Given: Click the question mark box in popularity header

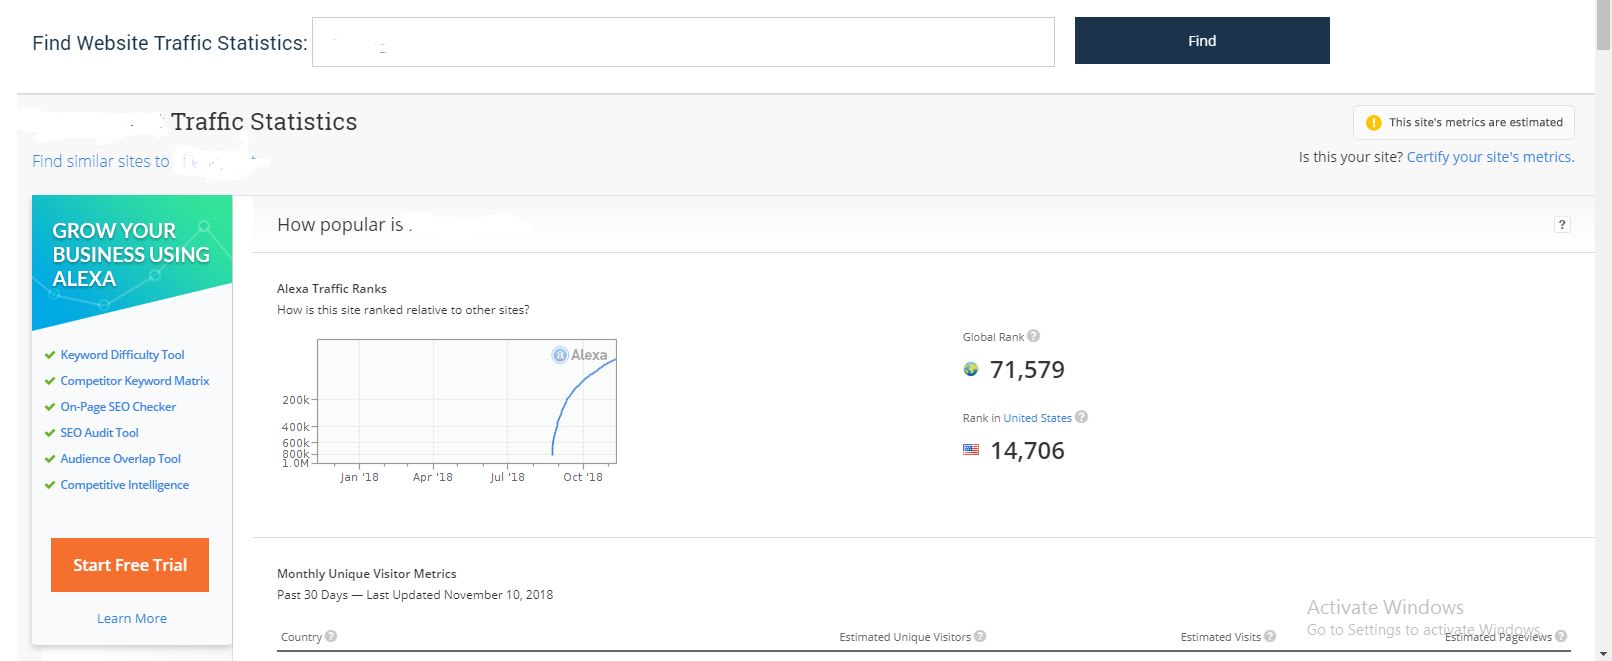Looking at the screenshot, I should [1562, 225].
